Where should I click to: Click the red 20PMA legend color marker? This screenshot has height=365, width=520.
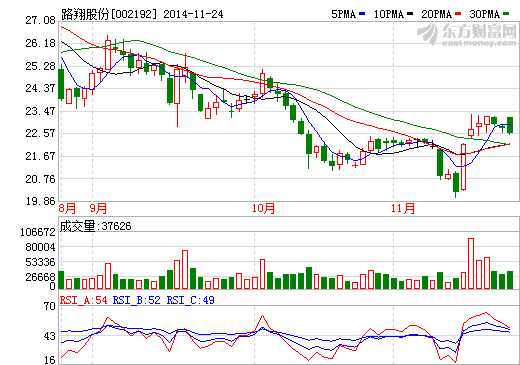click(458, 14)
